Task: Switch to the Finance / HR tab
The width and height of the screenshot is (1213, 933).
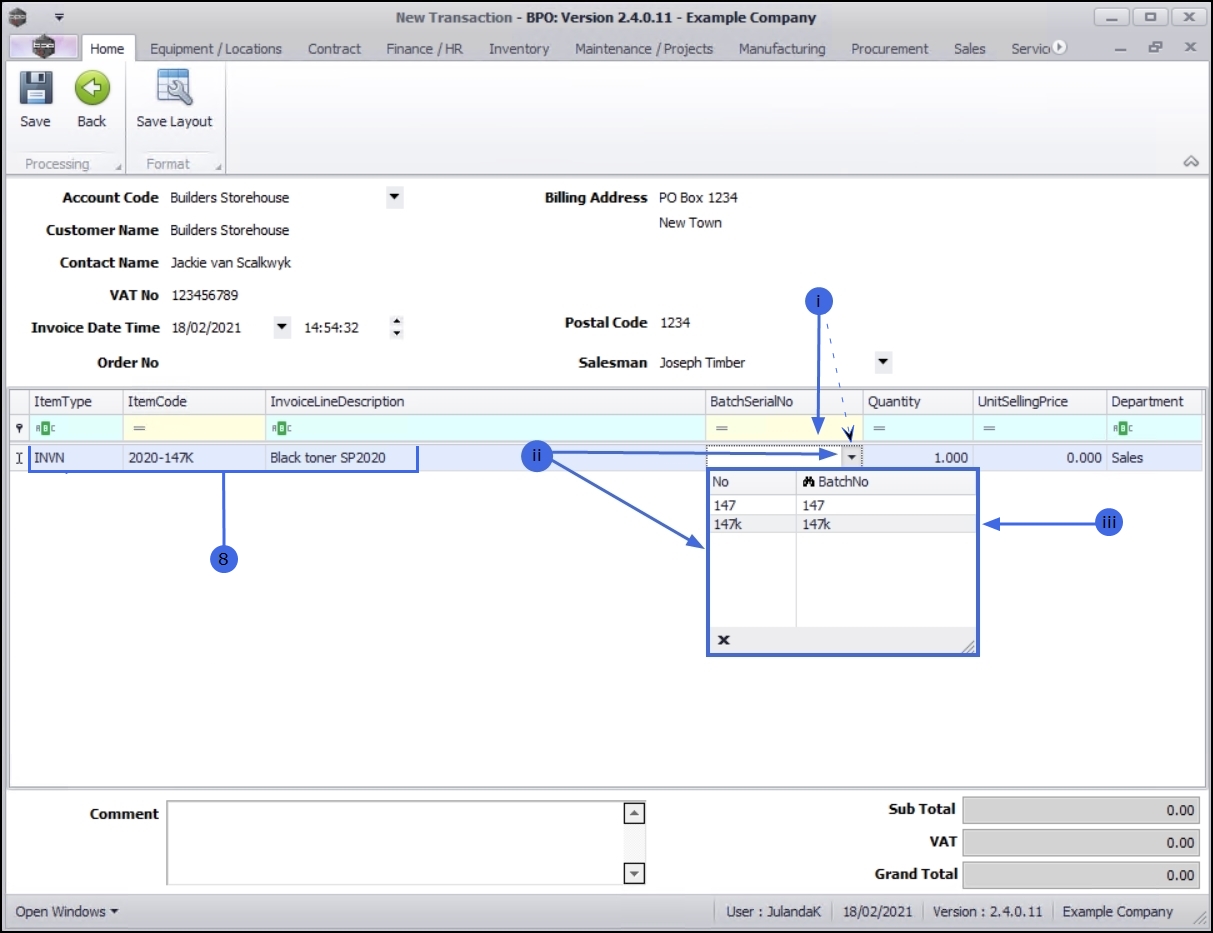Action: pyautogui.click(x=424, y=48)
